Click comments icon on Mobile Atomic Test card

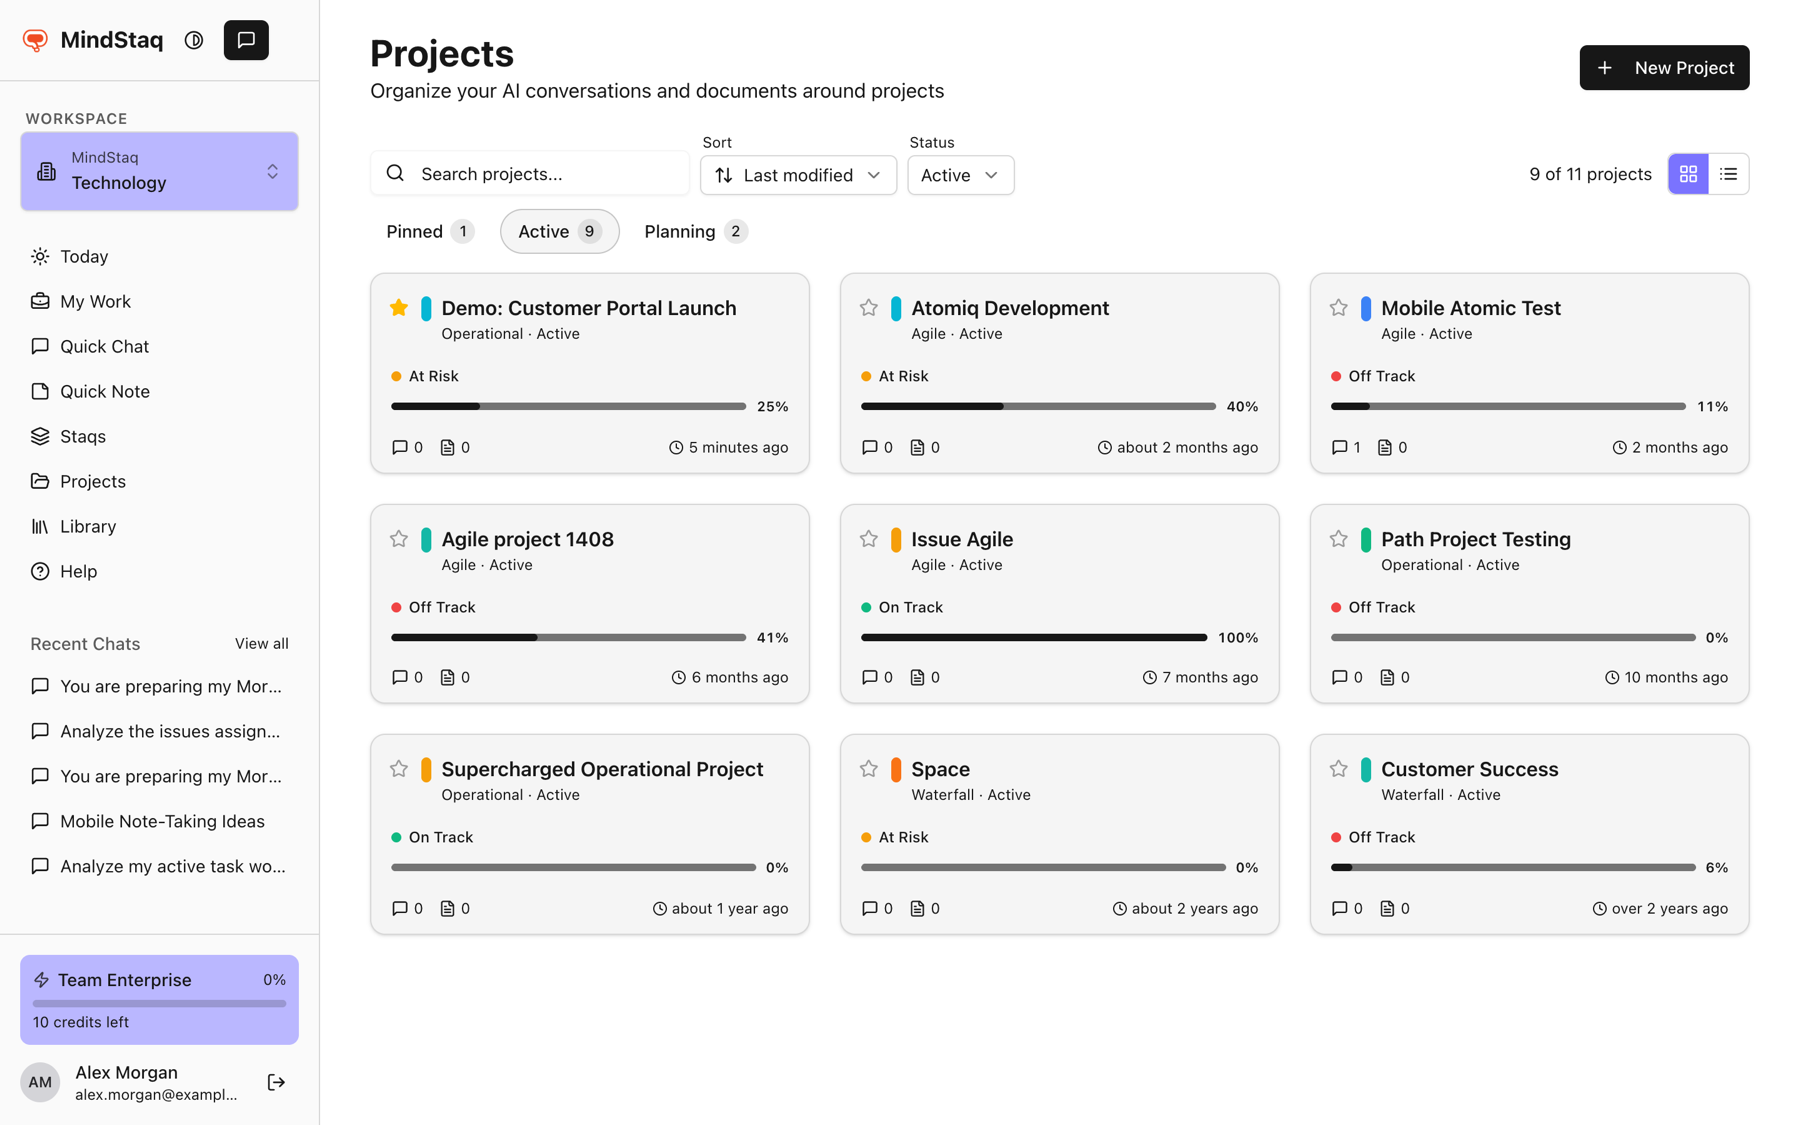click(1340, 447)
